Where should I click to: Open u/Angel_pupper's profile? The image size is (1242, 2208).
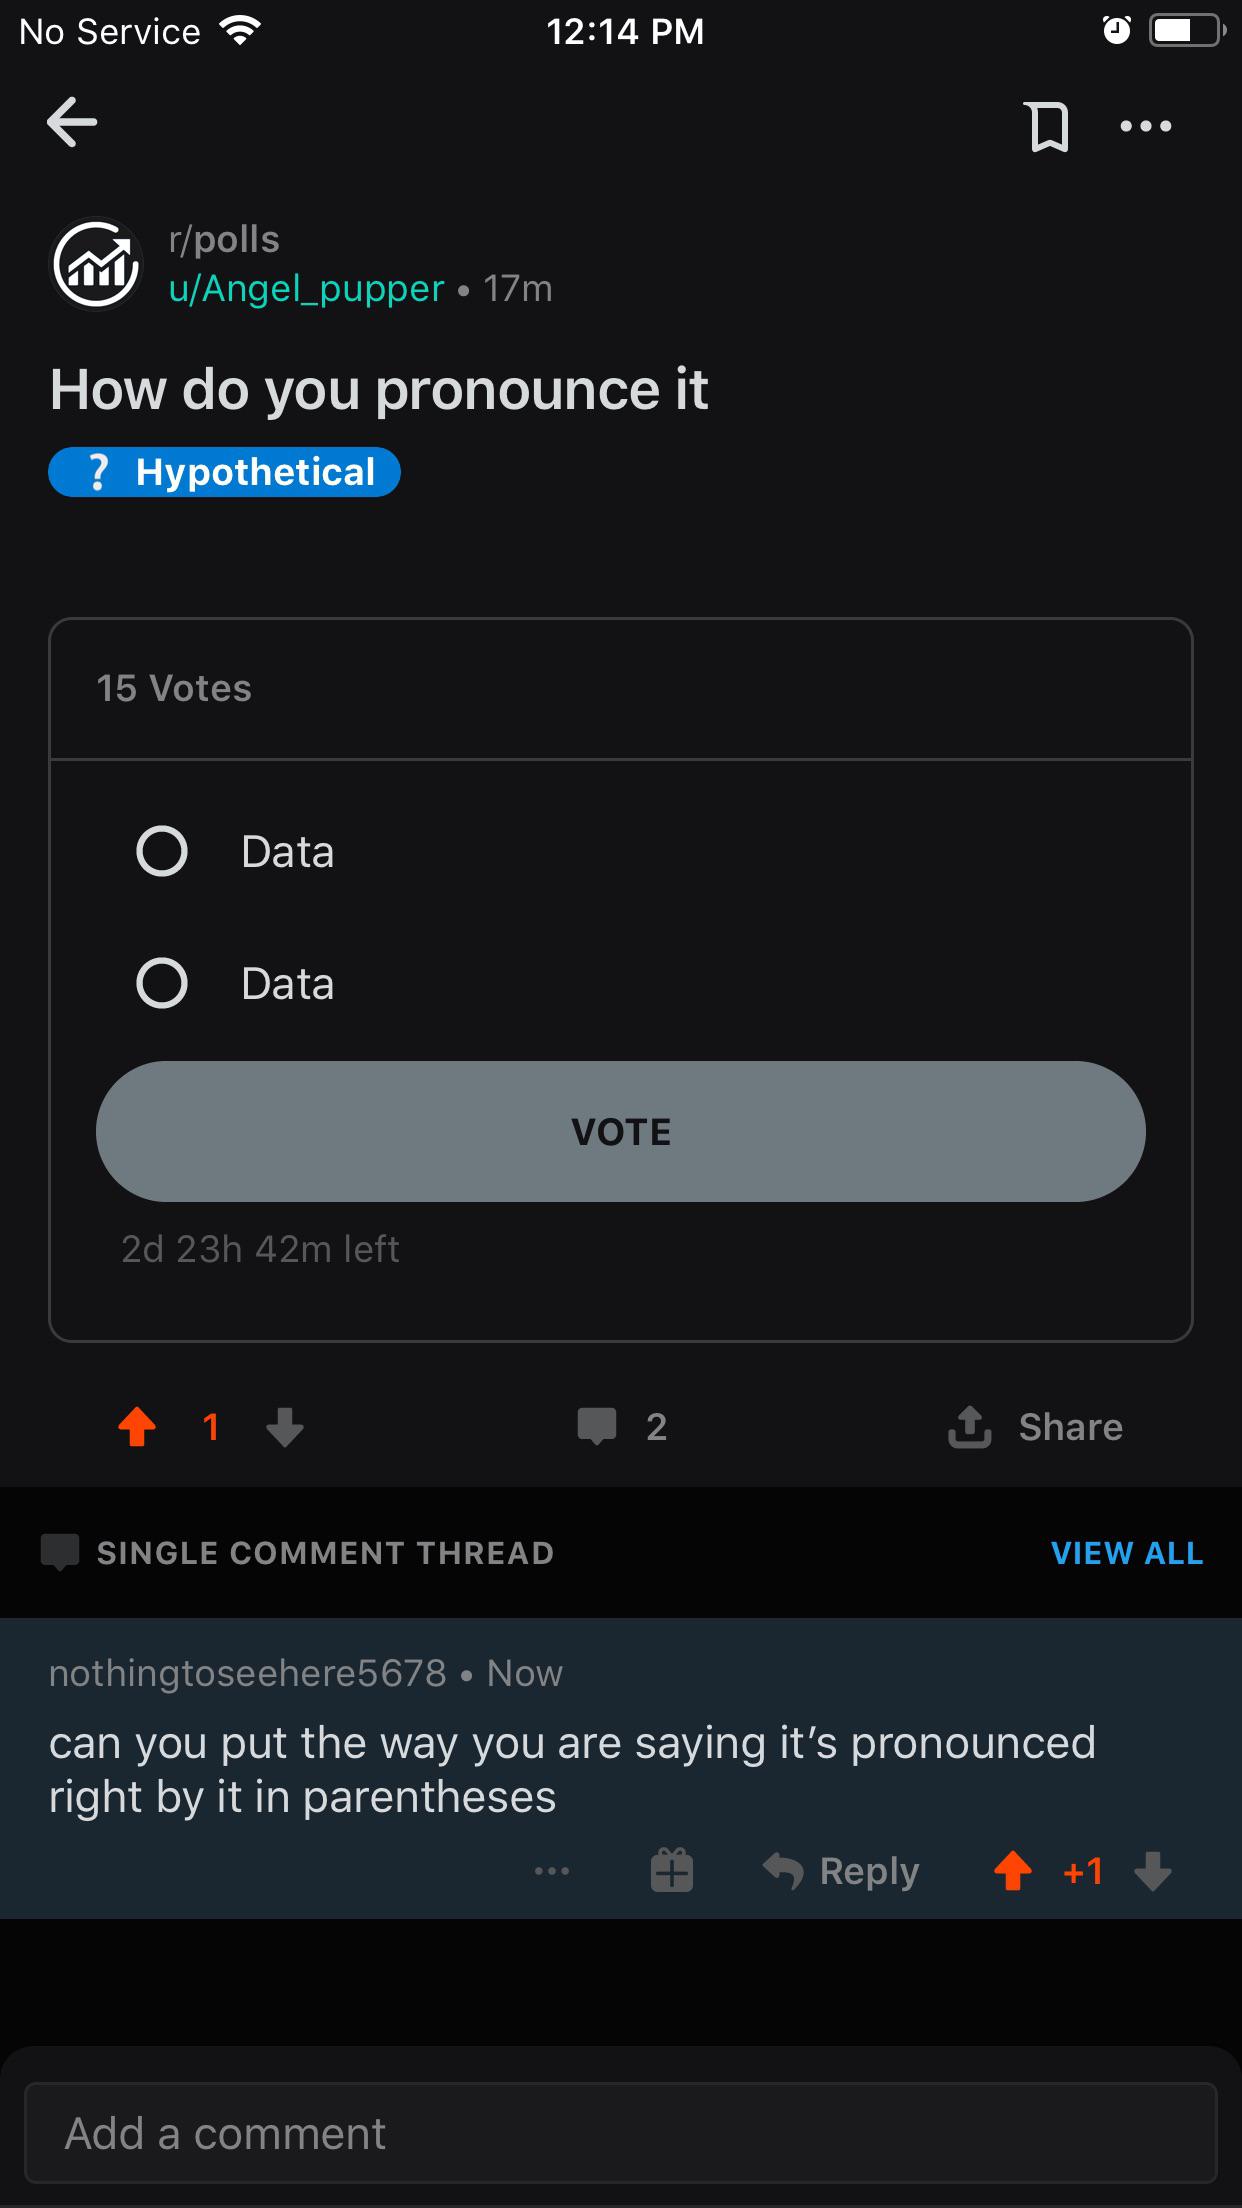306,289
